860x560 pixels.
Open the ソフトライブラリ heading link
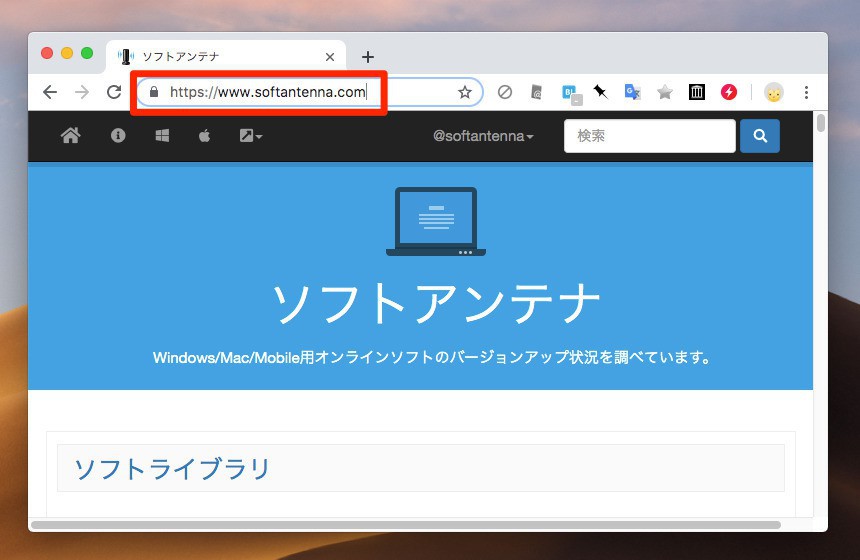(x=172, y=469)
